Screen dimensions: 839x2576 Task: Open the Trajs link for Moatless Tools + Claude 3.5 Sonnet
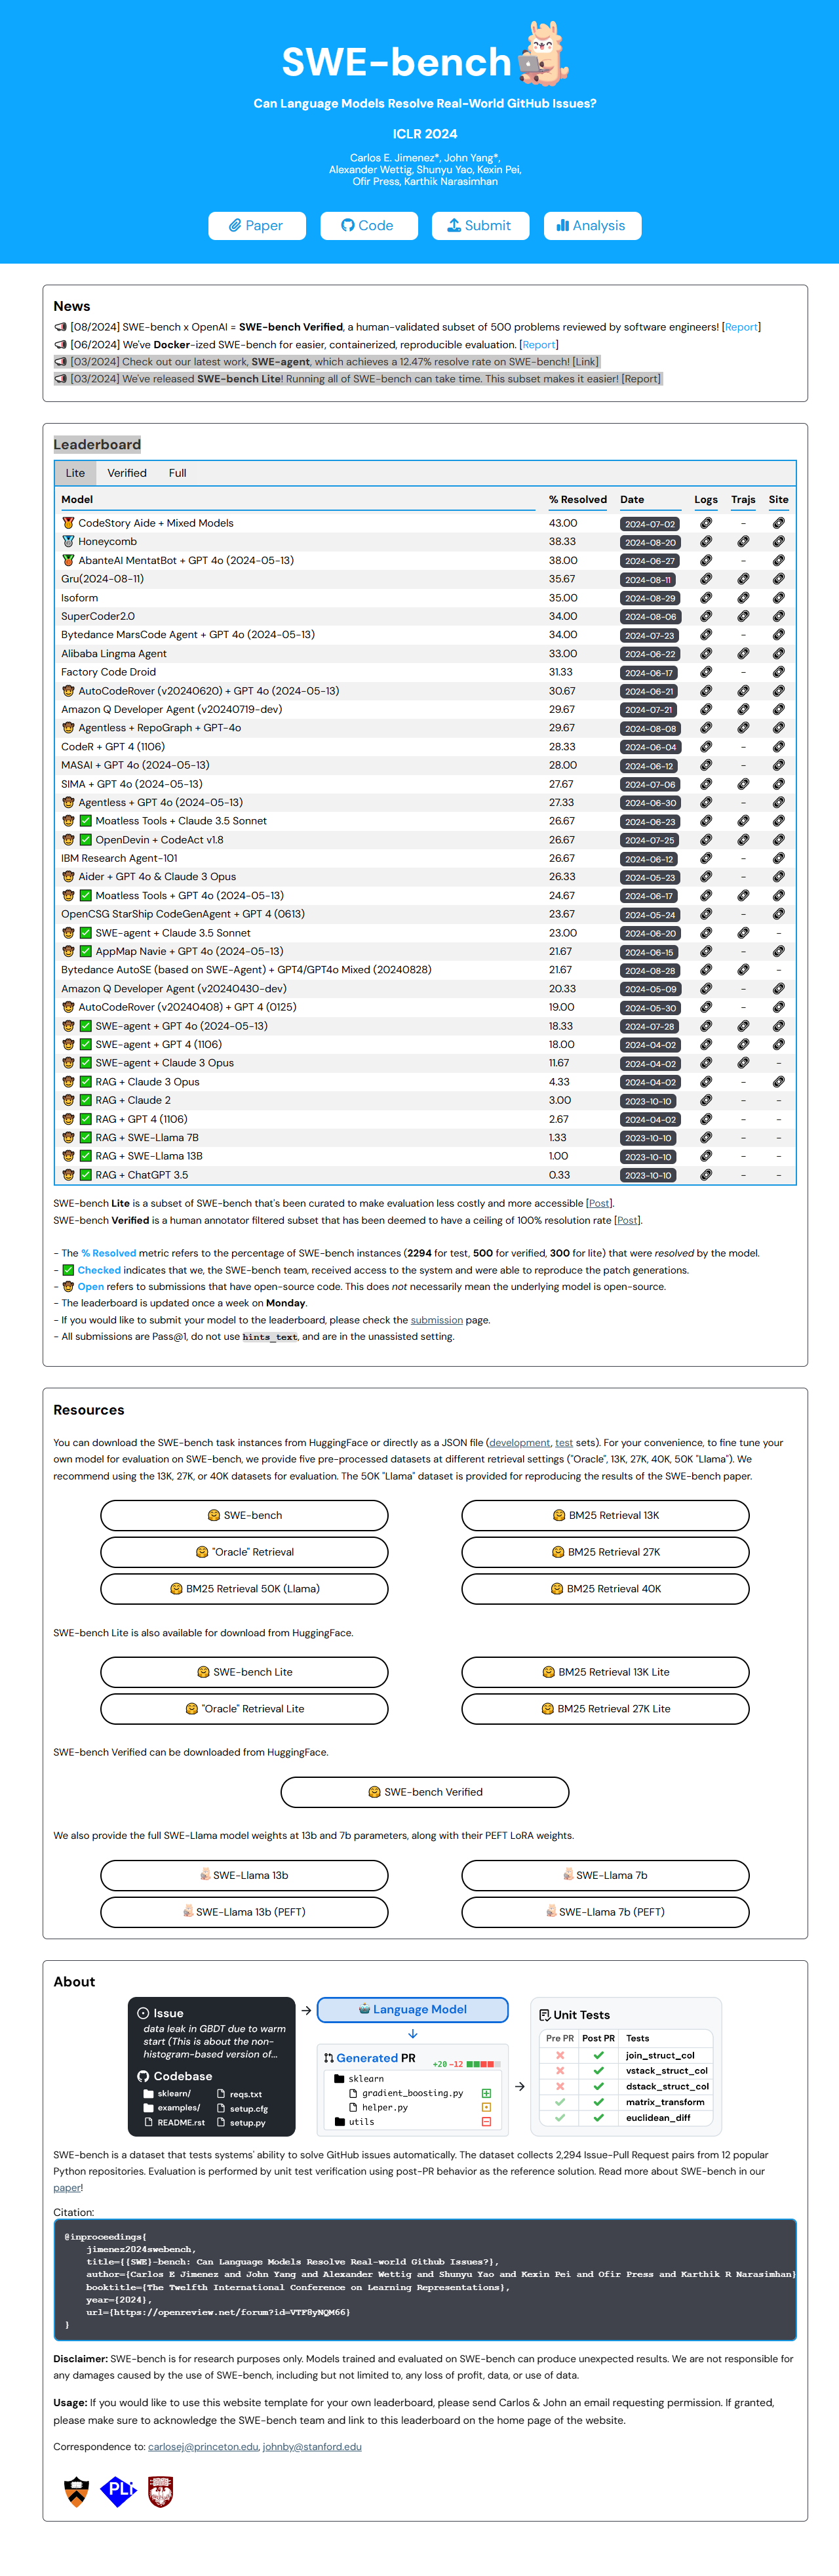(x=743, y=821)
